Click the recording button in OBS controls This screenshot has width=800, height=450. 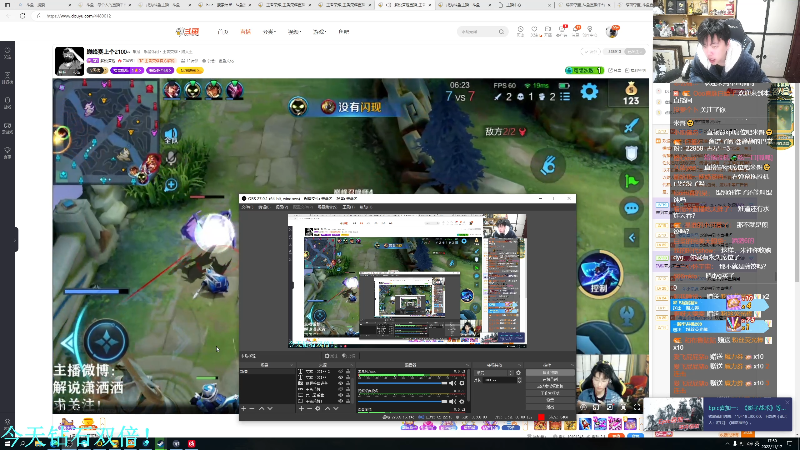(551, 379)
